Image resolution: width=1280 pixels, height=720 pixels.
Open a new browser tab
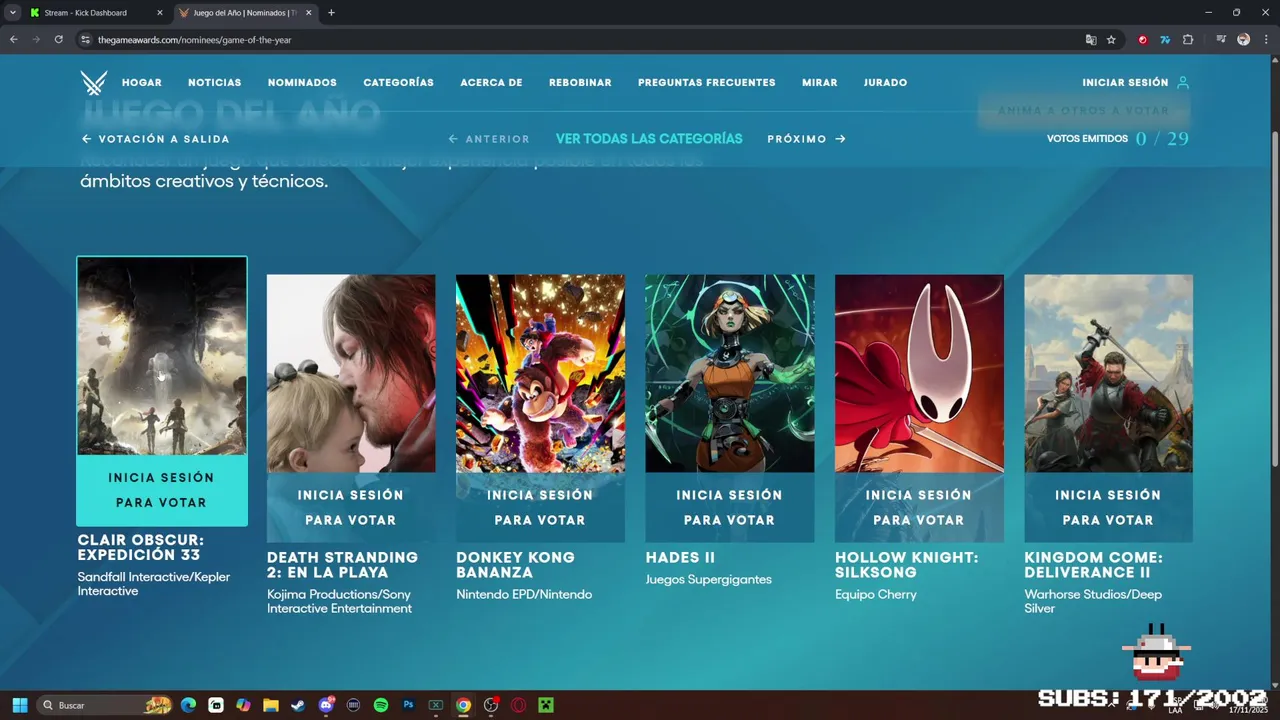pos(331,13)
